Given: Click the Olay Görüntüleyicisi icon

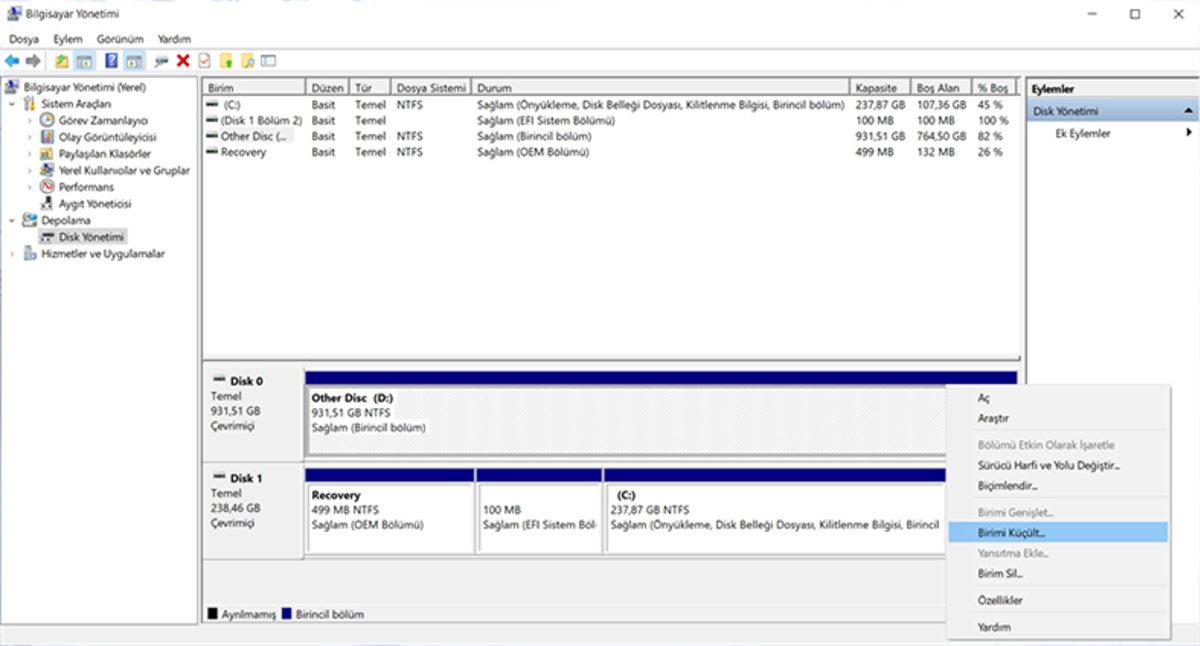Looking at the screenshot, I should 48,137.
